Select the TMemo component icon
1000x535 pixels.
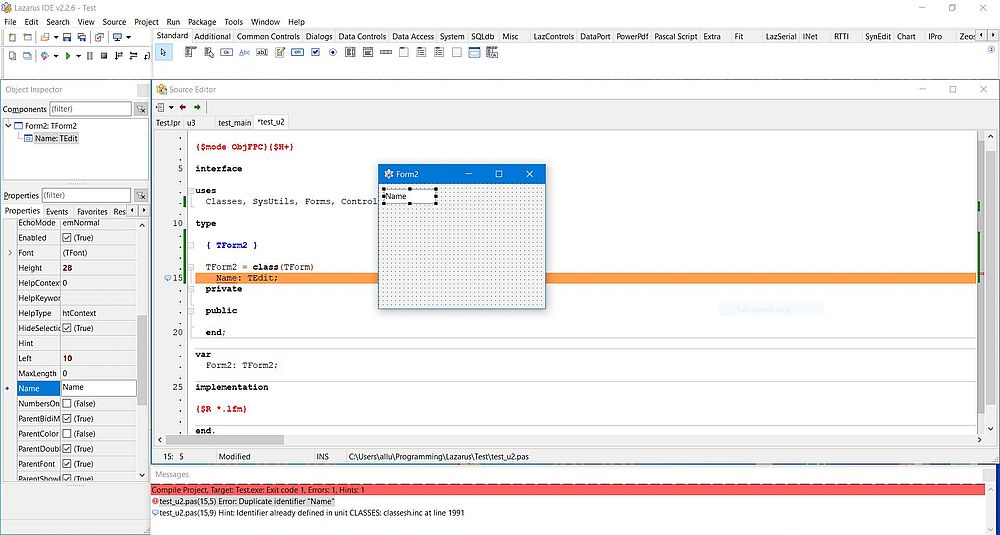pyautogui.click(x=280, y=52)
